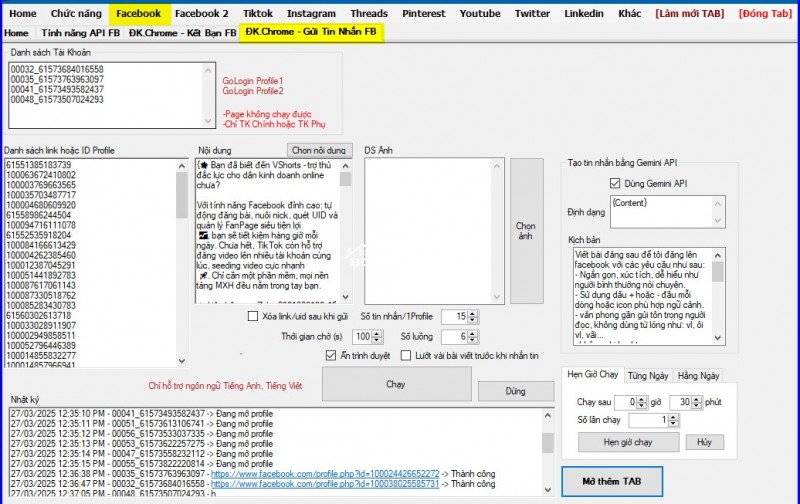
Task: Select account 00048_61573507024293 in the account list
Action: [x=57, y=99]
